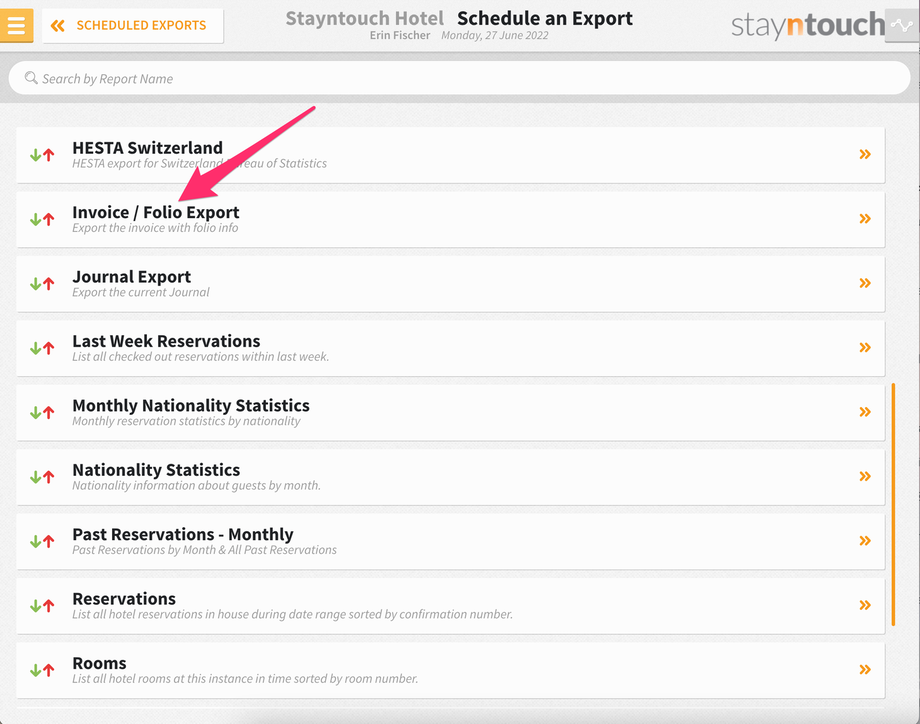Click "List all checked out reservations" description

200,357
